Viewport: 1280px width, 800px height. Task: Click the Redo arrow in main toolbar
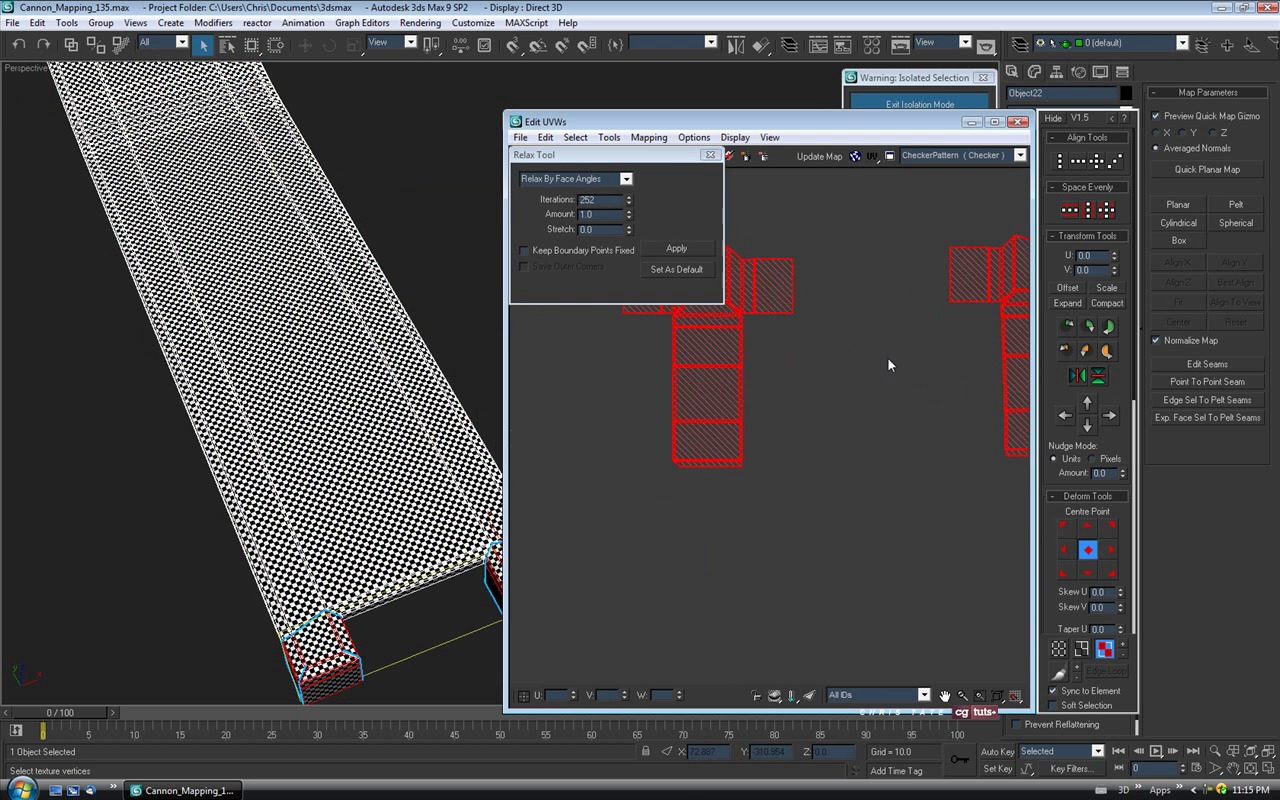coord(43,44)
